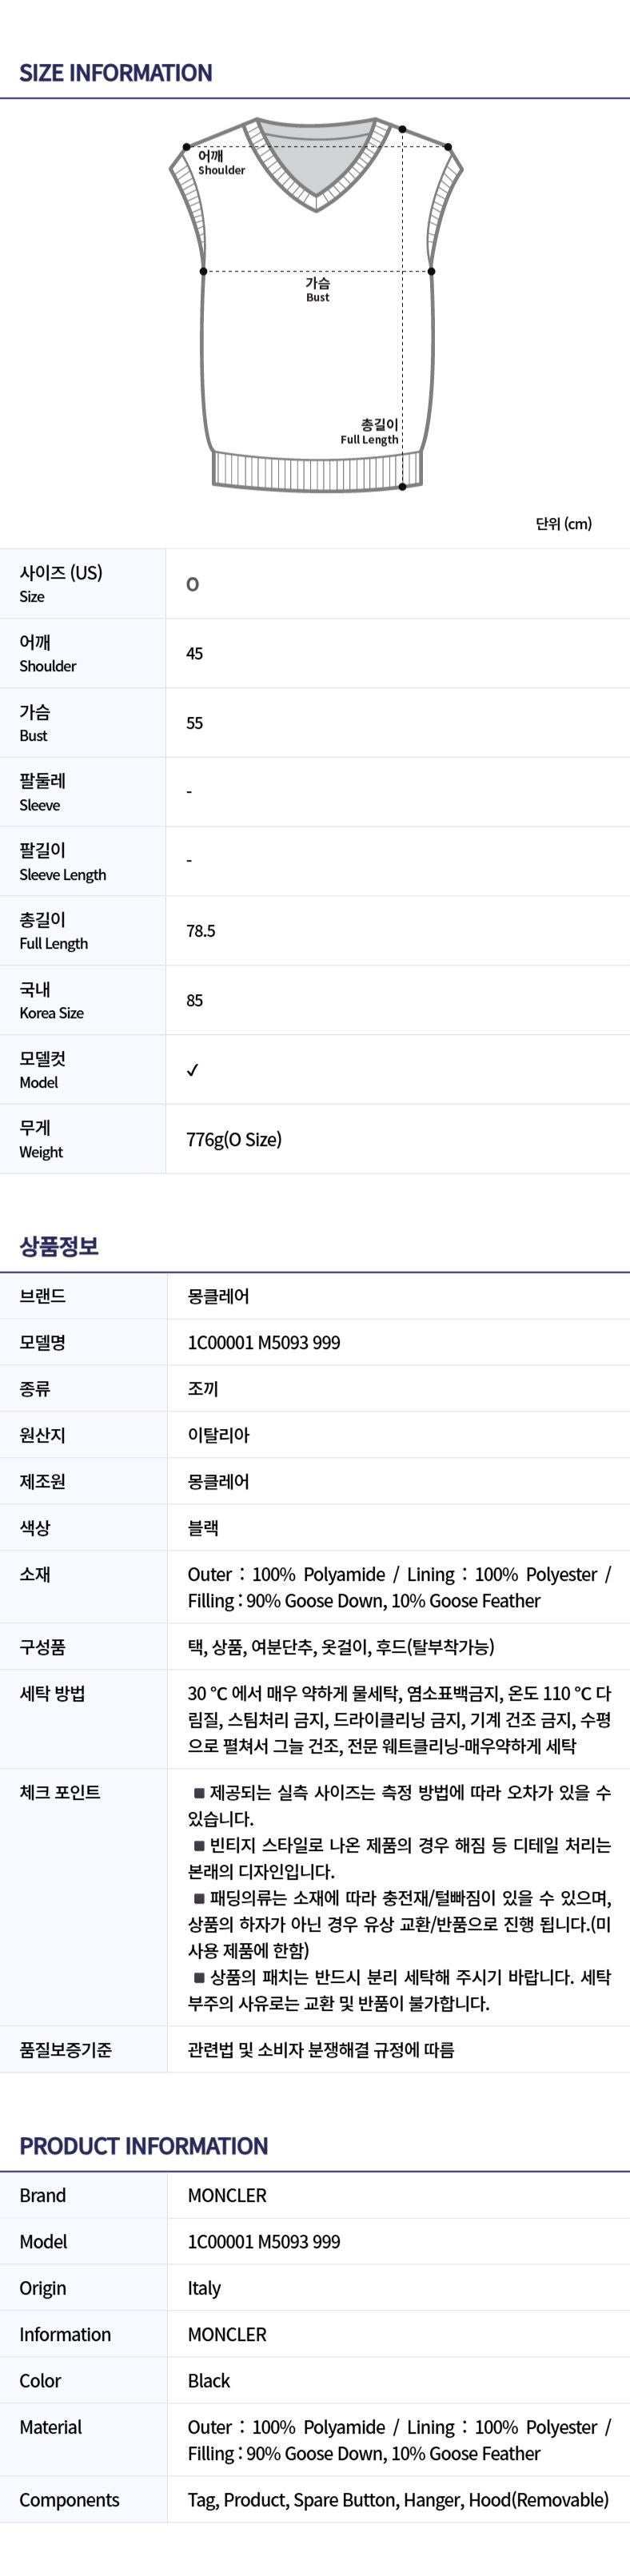Click the brand name 몽클레어 in 브랜드 row
Screen dimensions: 630x2576
tap(219, 1296)
